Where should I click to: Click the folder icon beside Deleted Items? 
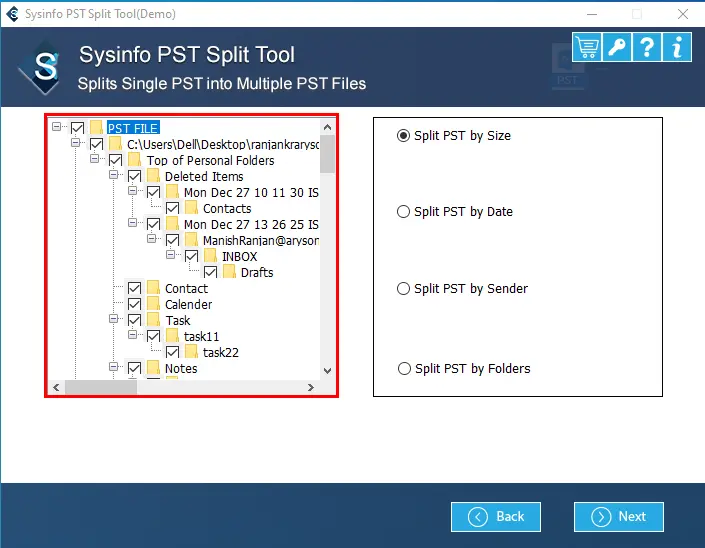pos(154,176)
